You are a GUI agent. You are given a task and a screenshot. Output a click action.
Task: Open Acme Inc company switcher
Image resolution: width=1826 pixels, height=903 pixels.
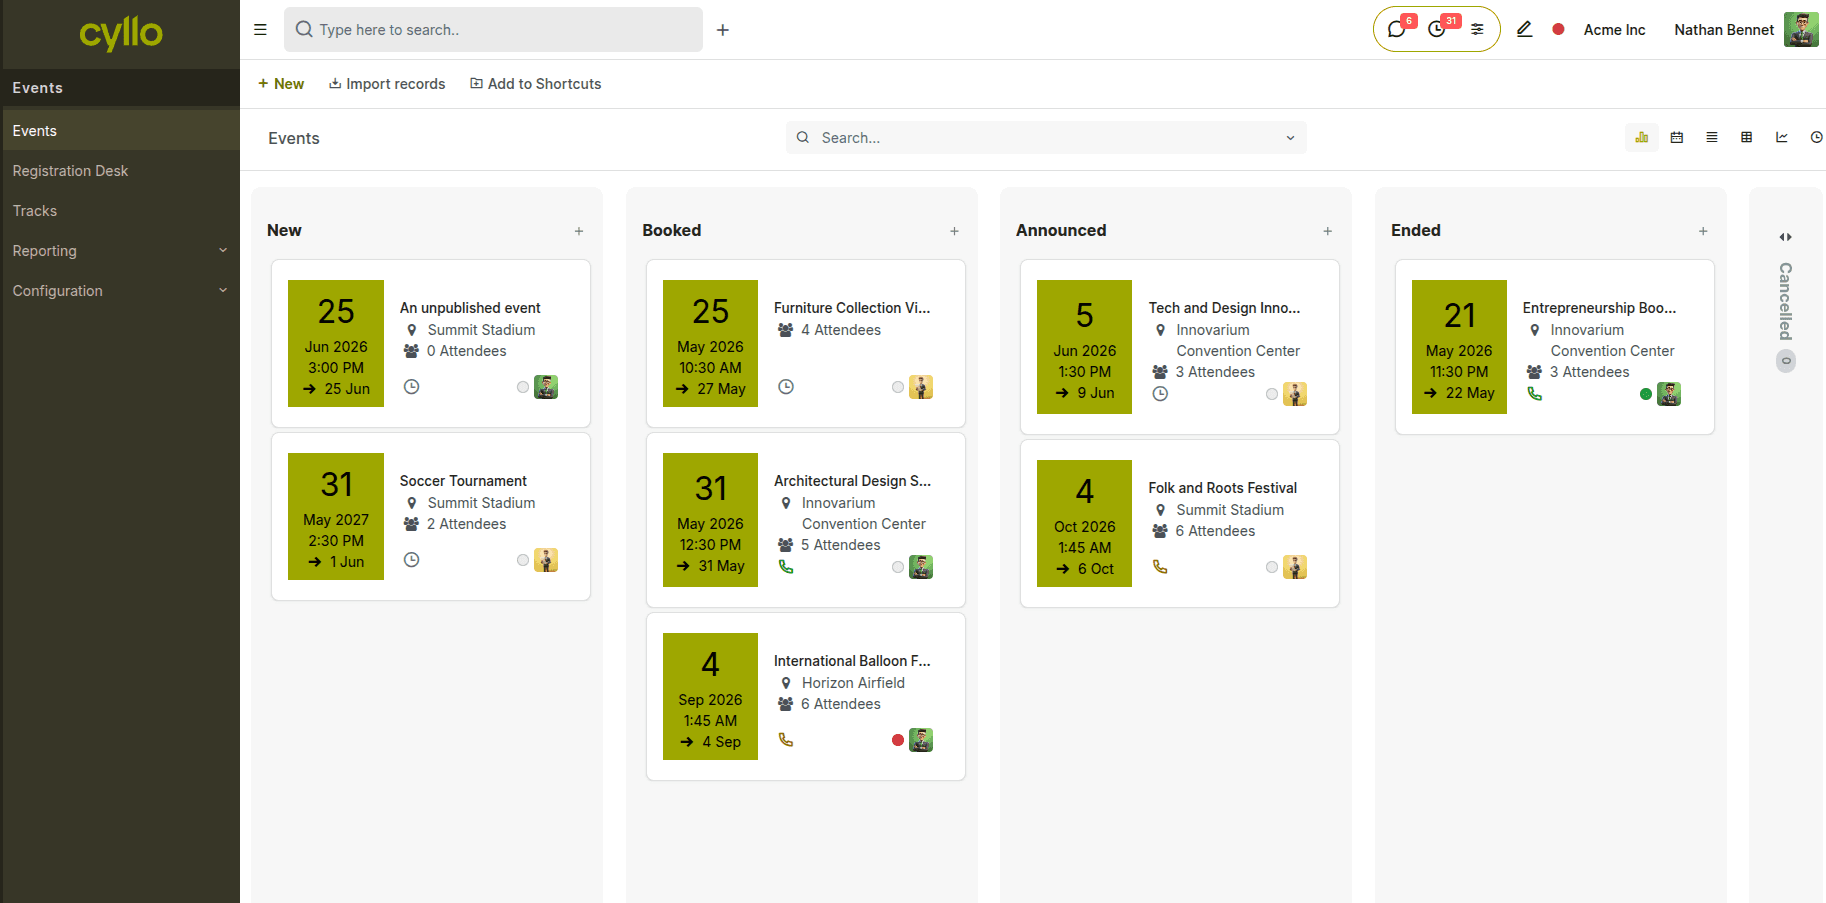(1614, 30)
